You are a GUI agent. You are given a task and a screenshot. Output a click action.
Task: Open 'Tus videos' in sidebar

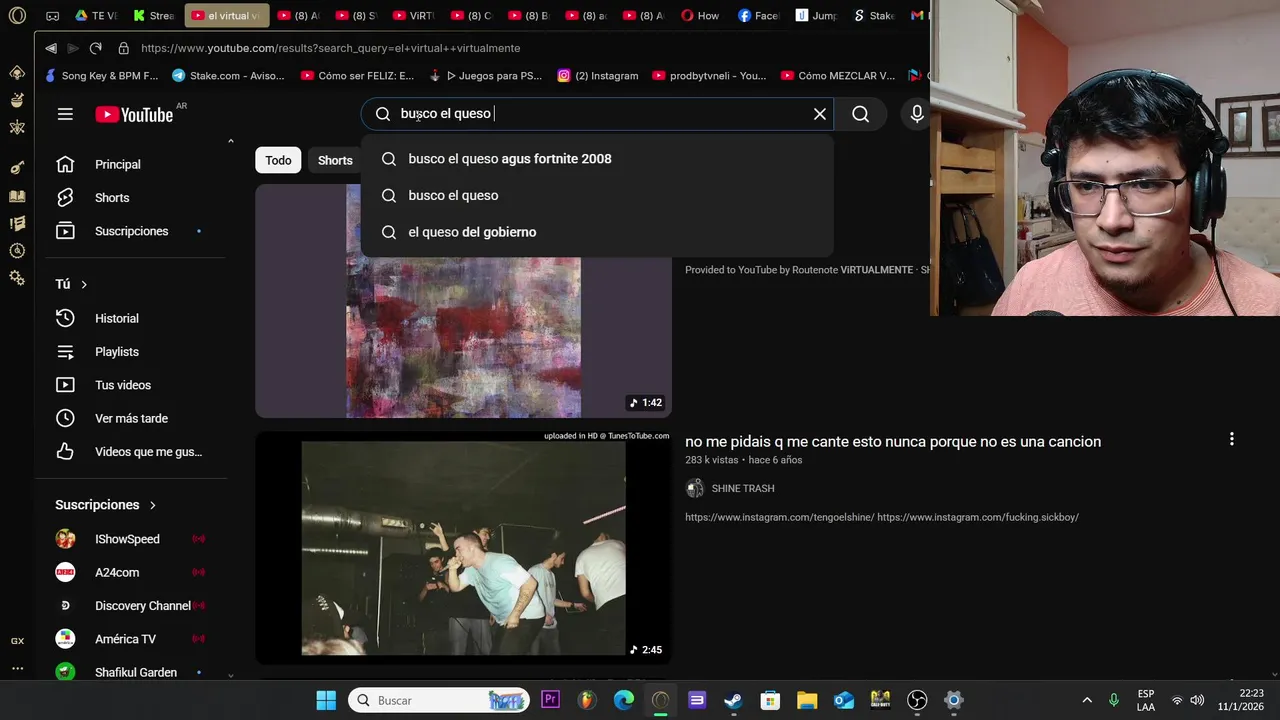click(133, 385)
